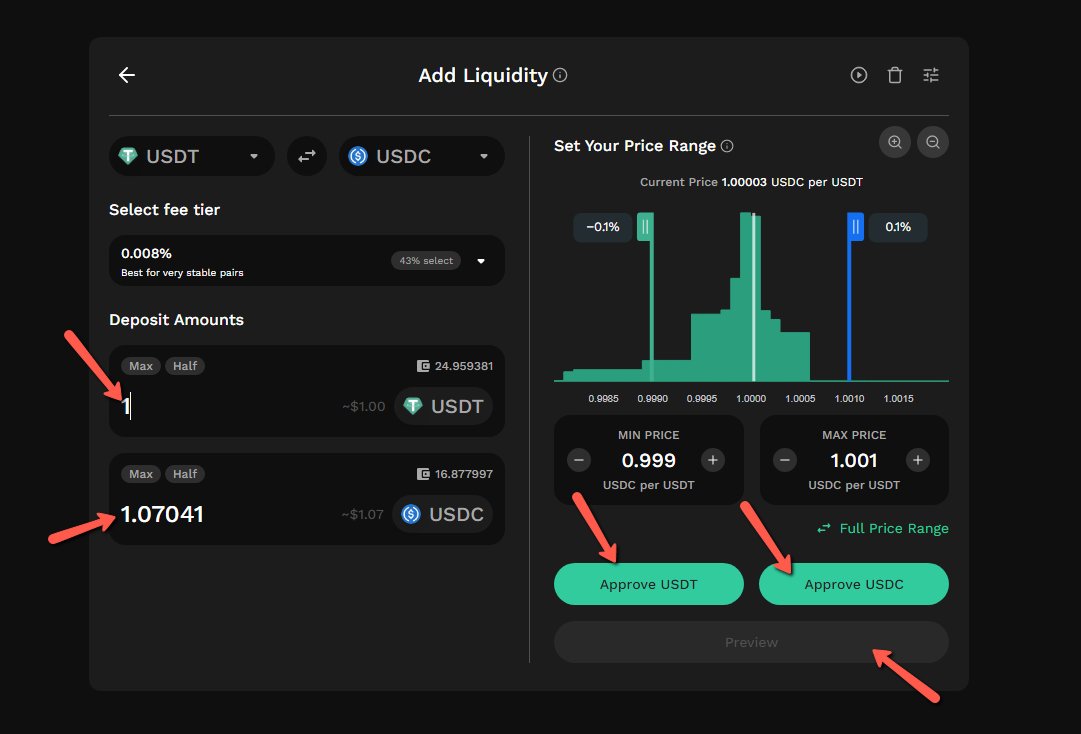Click wallet balance 24.959381 for USDT

pyautogui.click(x=455, y=366)
